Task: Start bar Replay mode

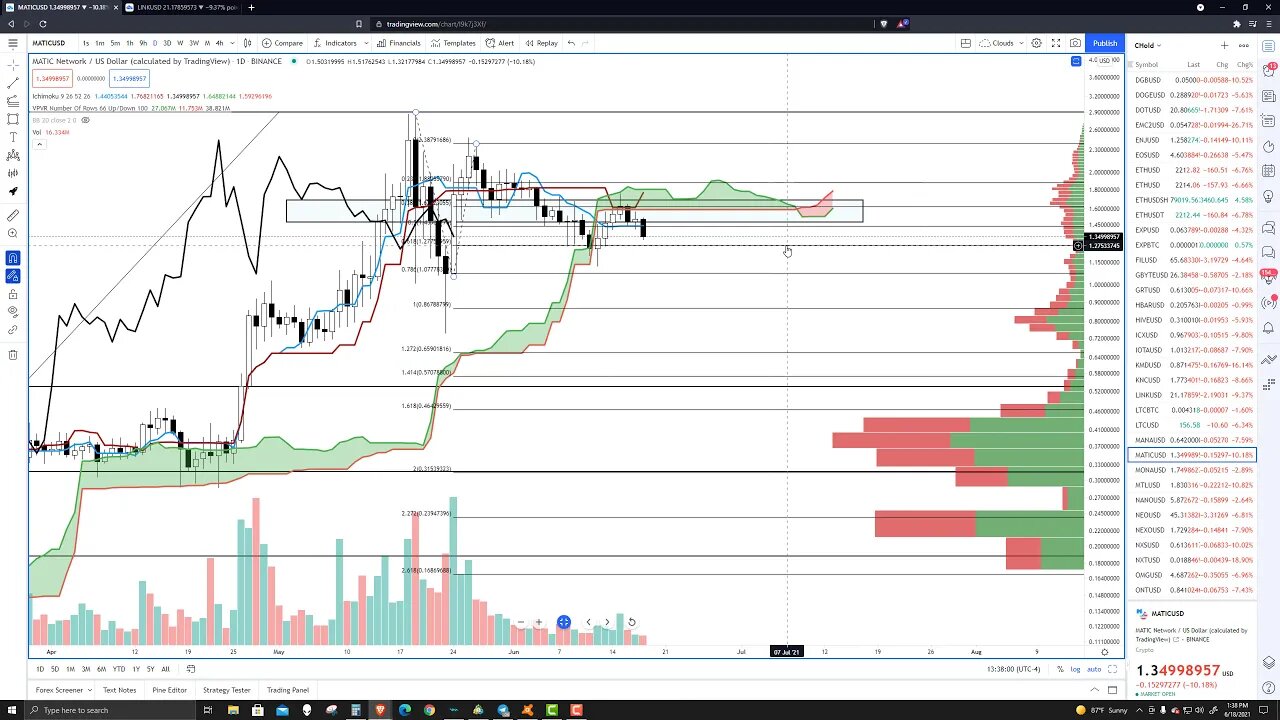Action: [541, 43]
